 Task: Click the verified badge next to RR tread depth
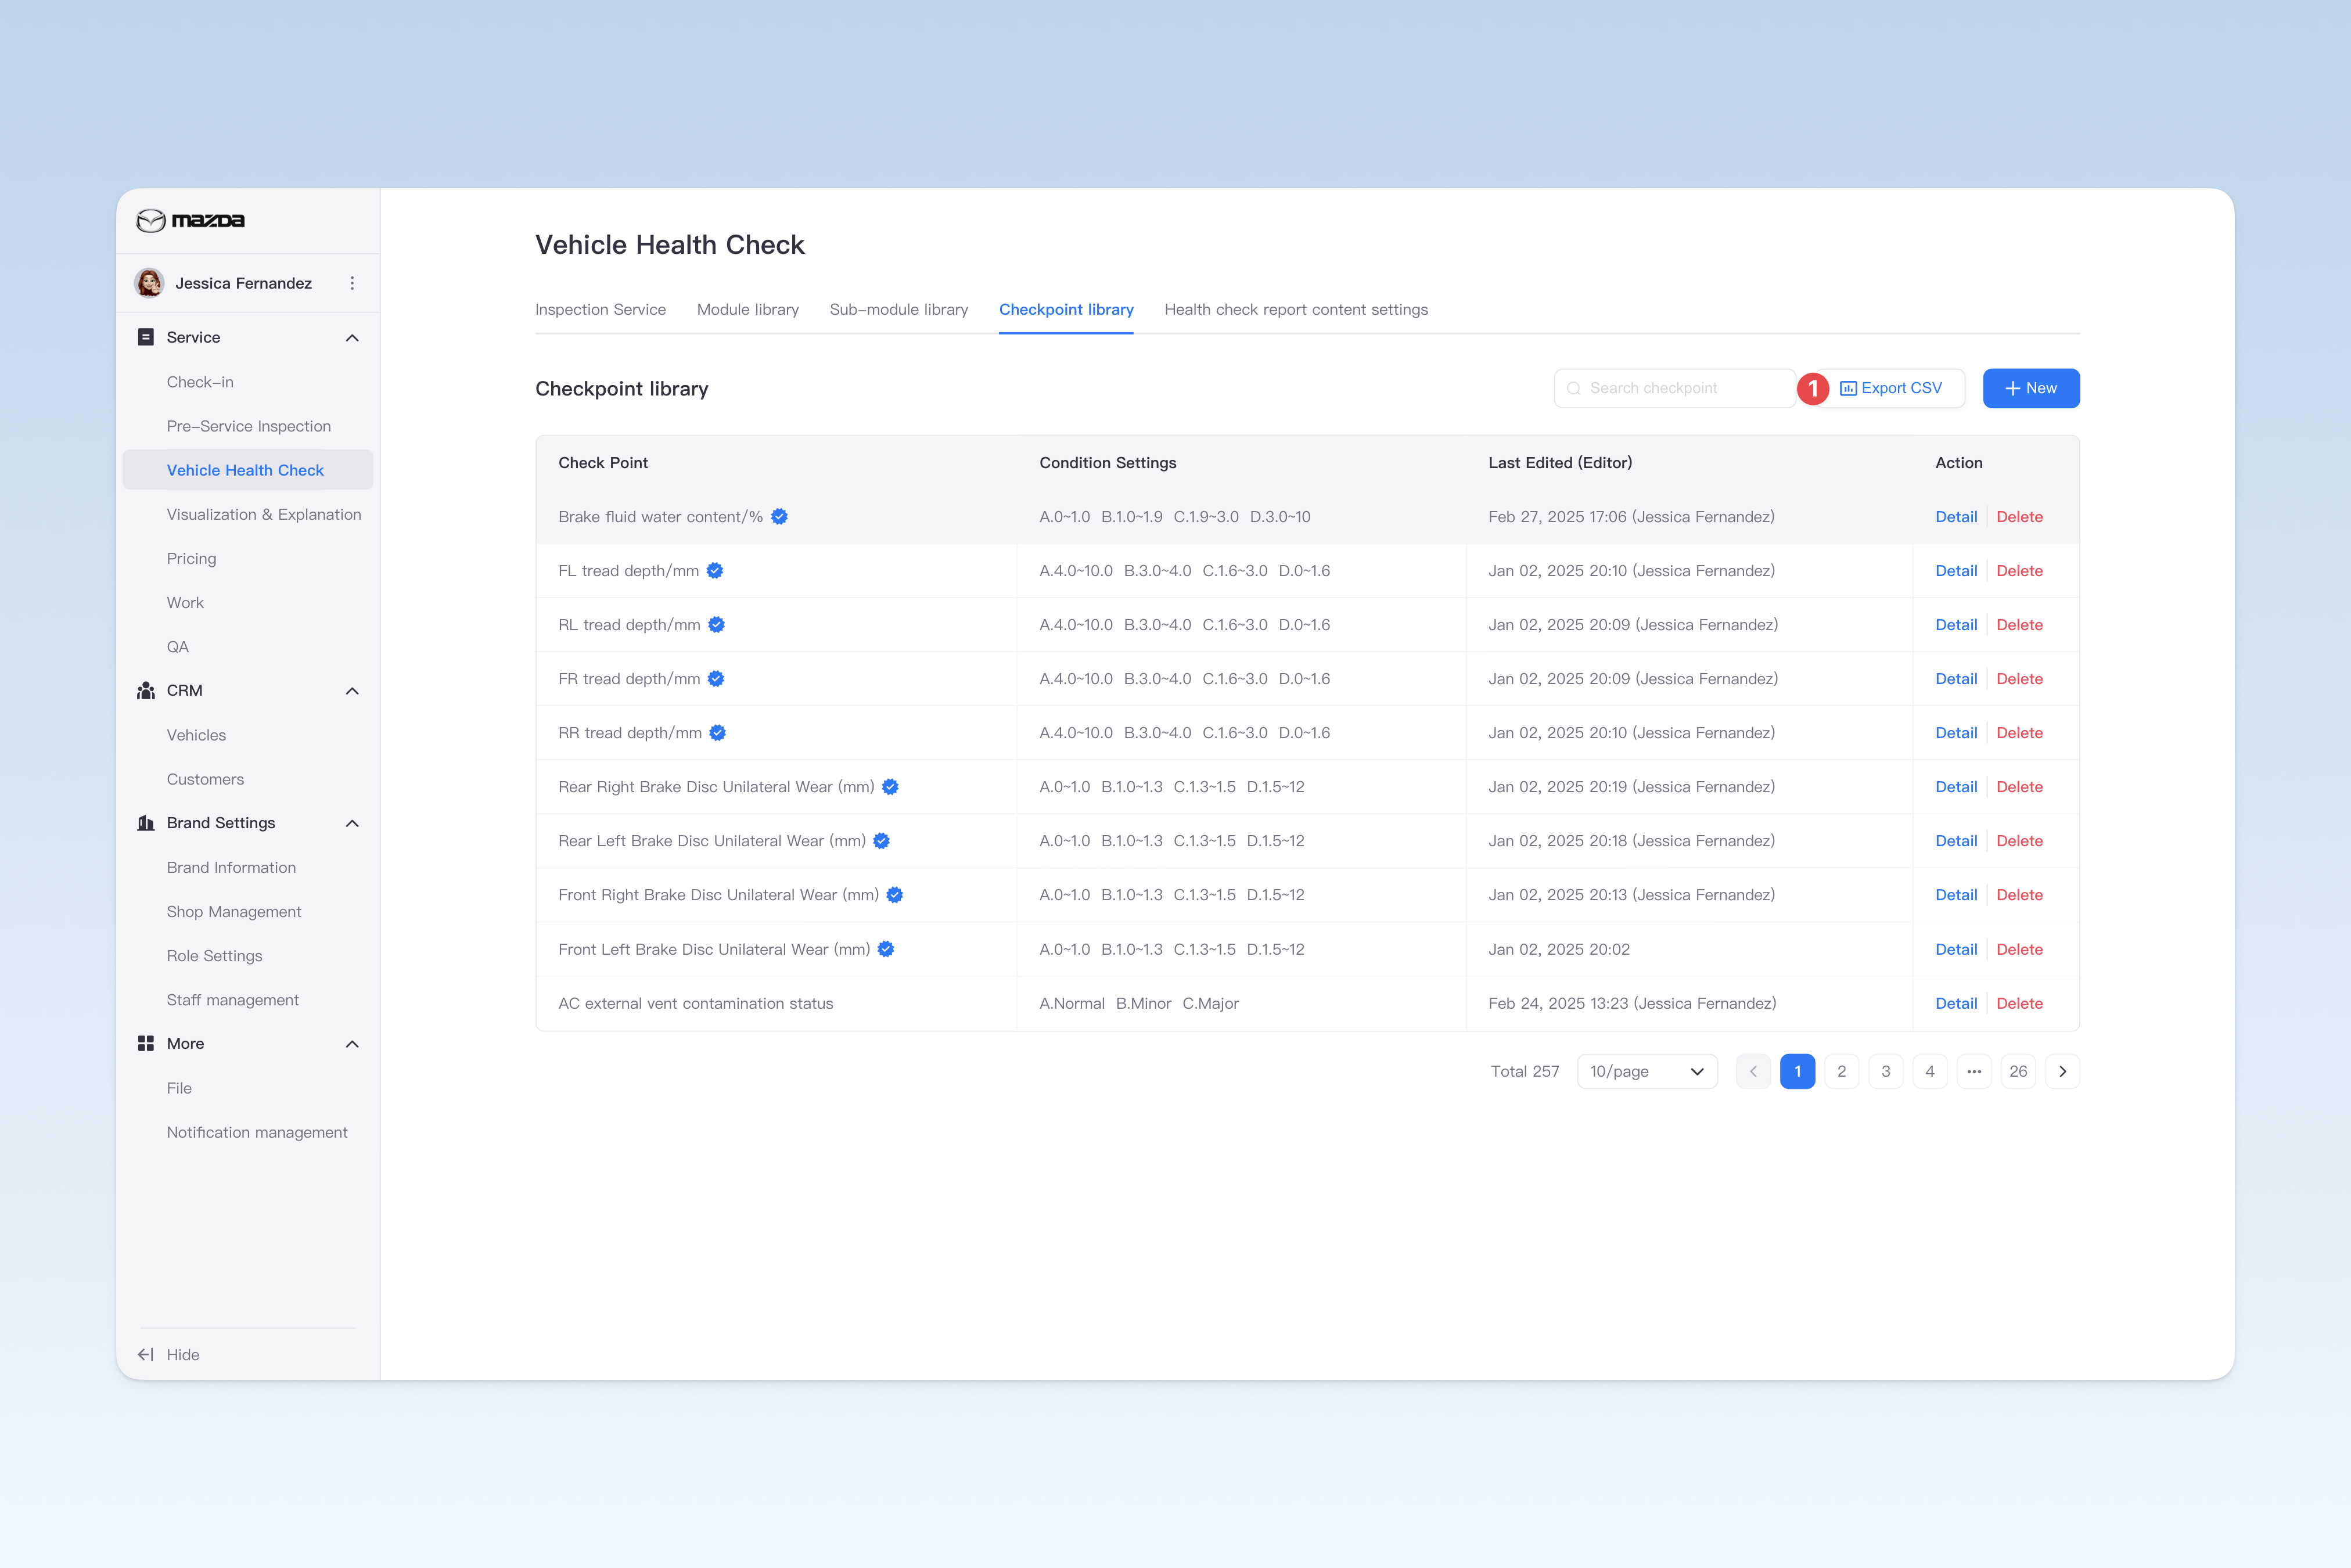tap(717, 732)
